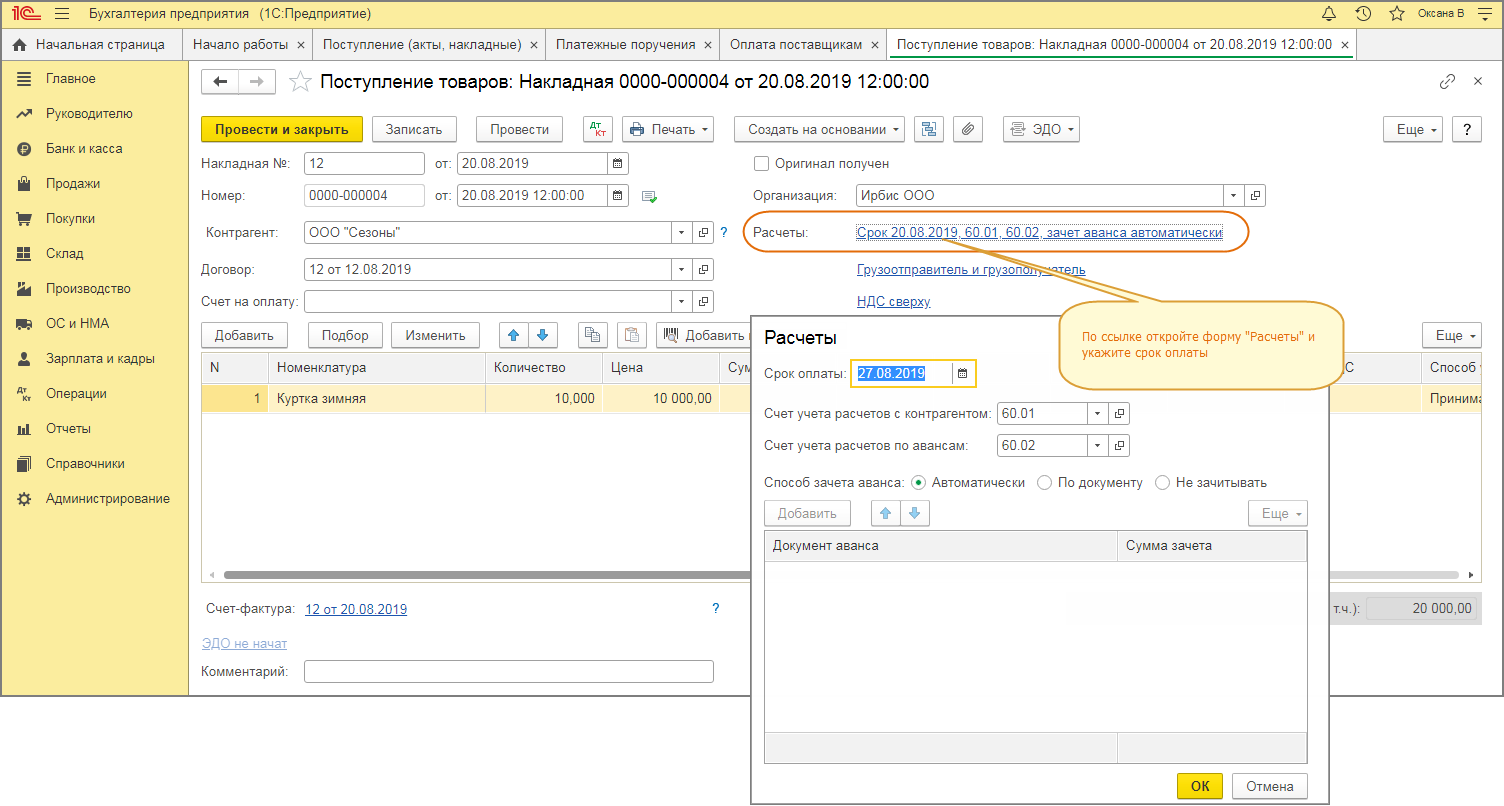This screenshot has height=806, width=1504.
Task: Expand account 60.01 dropdown
Action: (x=1097, y=413)
